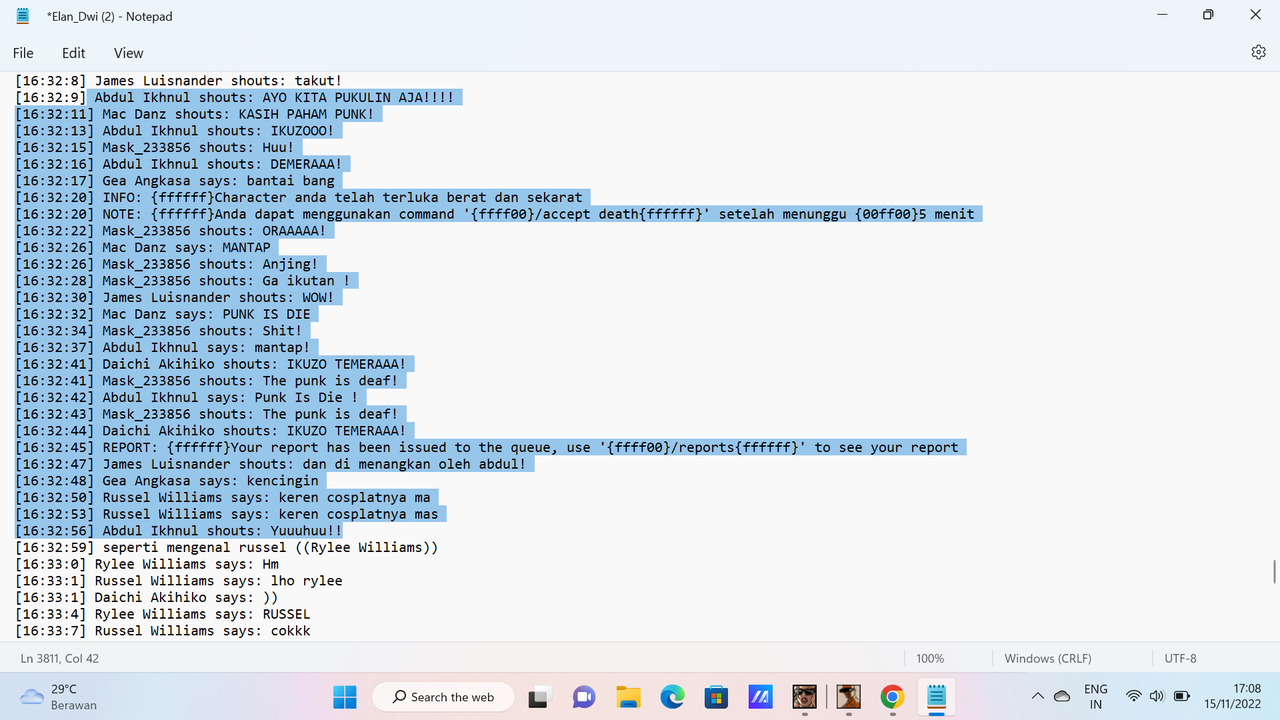The image size is (1280, 720).
Task: Click the Notepad app icon in title bar
Action: (23, 16)
